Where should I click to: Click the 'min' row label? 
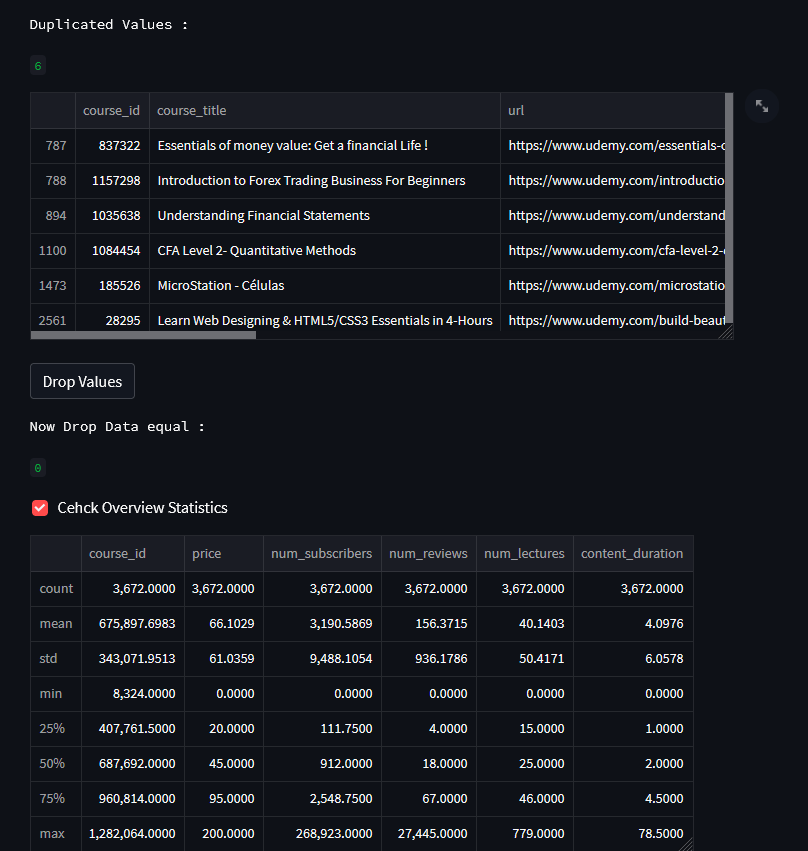[x=56, y=694]
